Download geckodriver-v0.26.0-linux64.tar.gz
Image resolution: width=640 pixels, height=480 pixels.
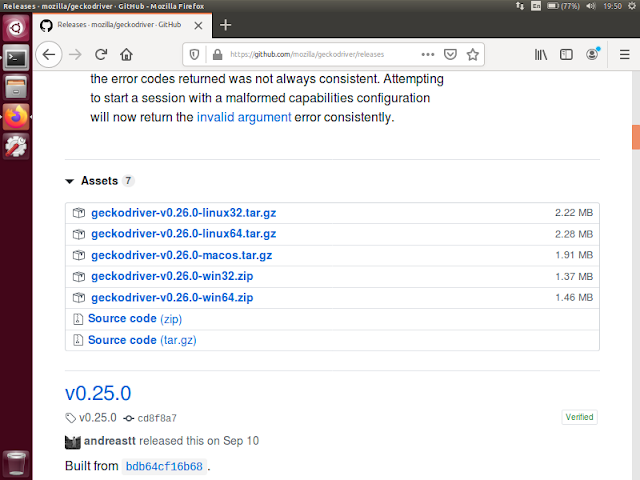(183, 234)
